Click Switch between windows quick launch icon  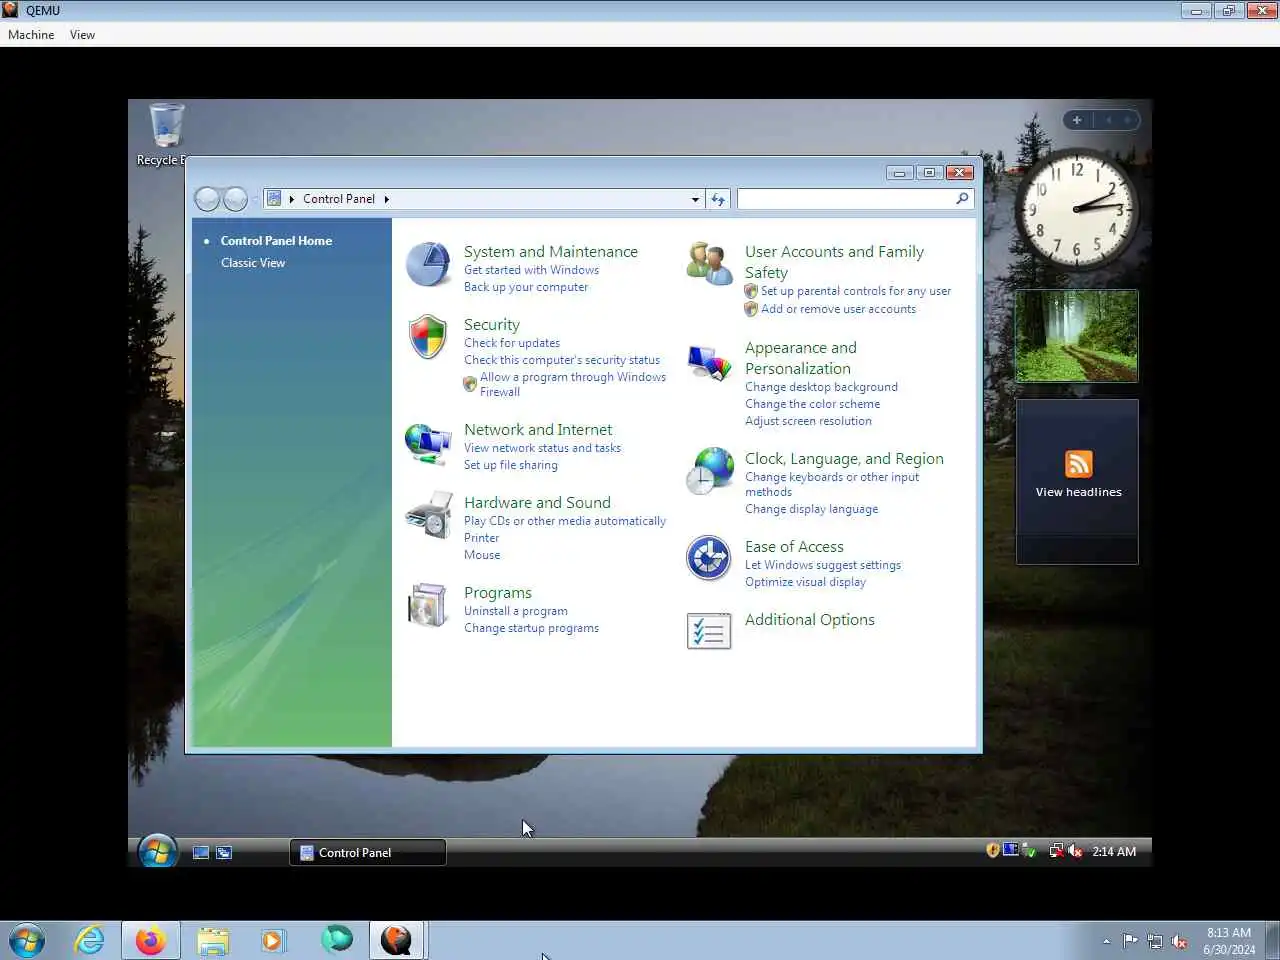[224, 852]
